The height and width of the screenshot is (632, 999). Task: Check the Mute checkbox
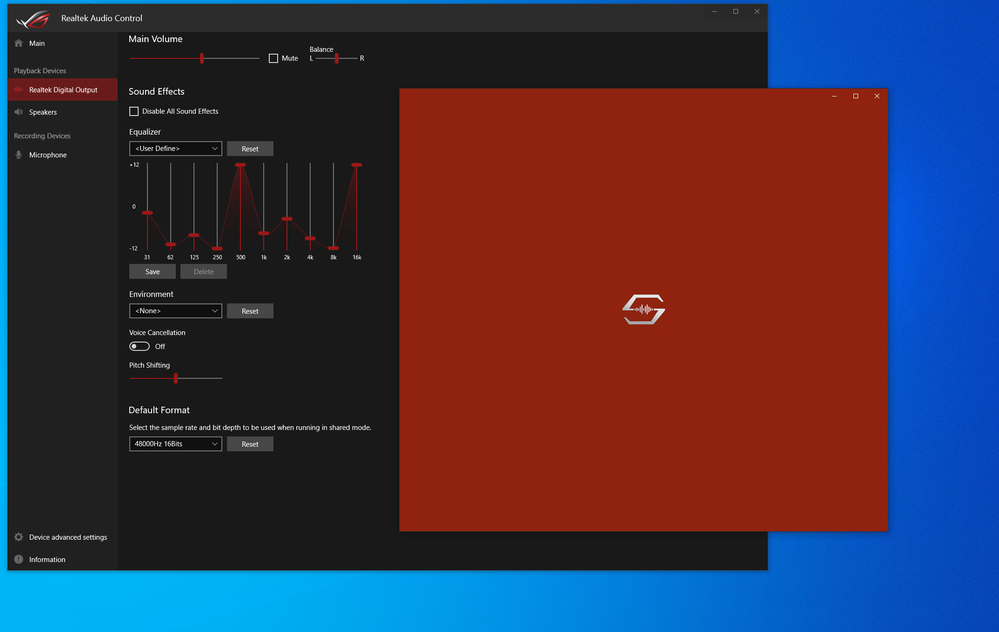click(273, 59)
